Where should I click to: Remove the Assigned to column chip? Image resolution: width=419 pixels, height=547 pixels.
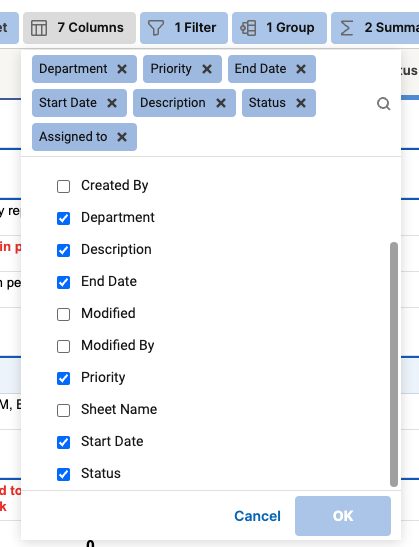122,137
